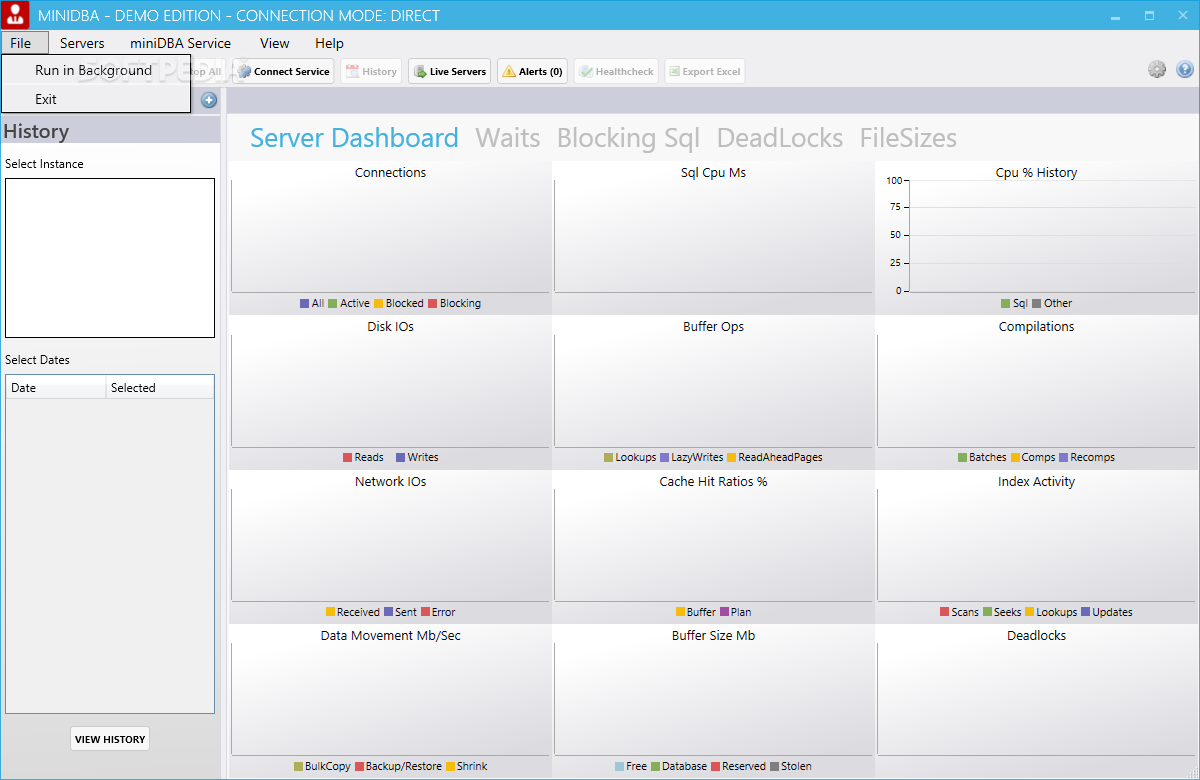Screen dimensions: 1200x780
Task: Open the View menu
Action: coord(275,43)
